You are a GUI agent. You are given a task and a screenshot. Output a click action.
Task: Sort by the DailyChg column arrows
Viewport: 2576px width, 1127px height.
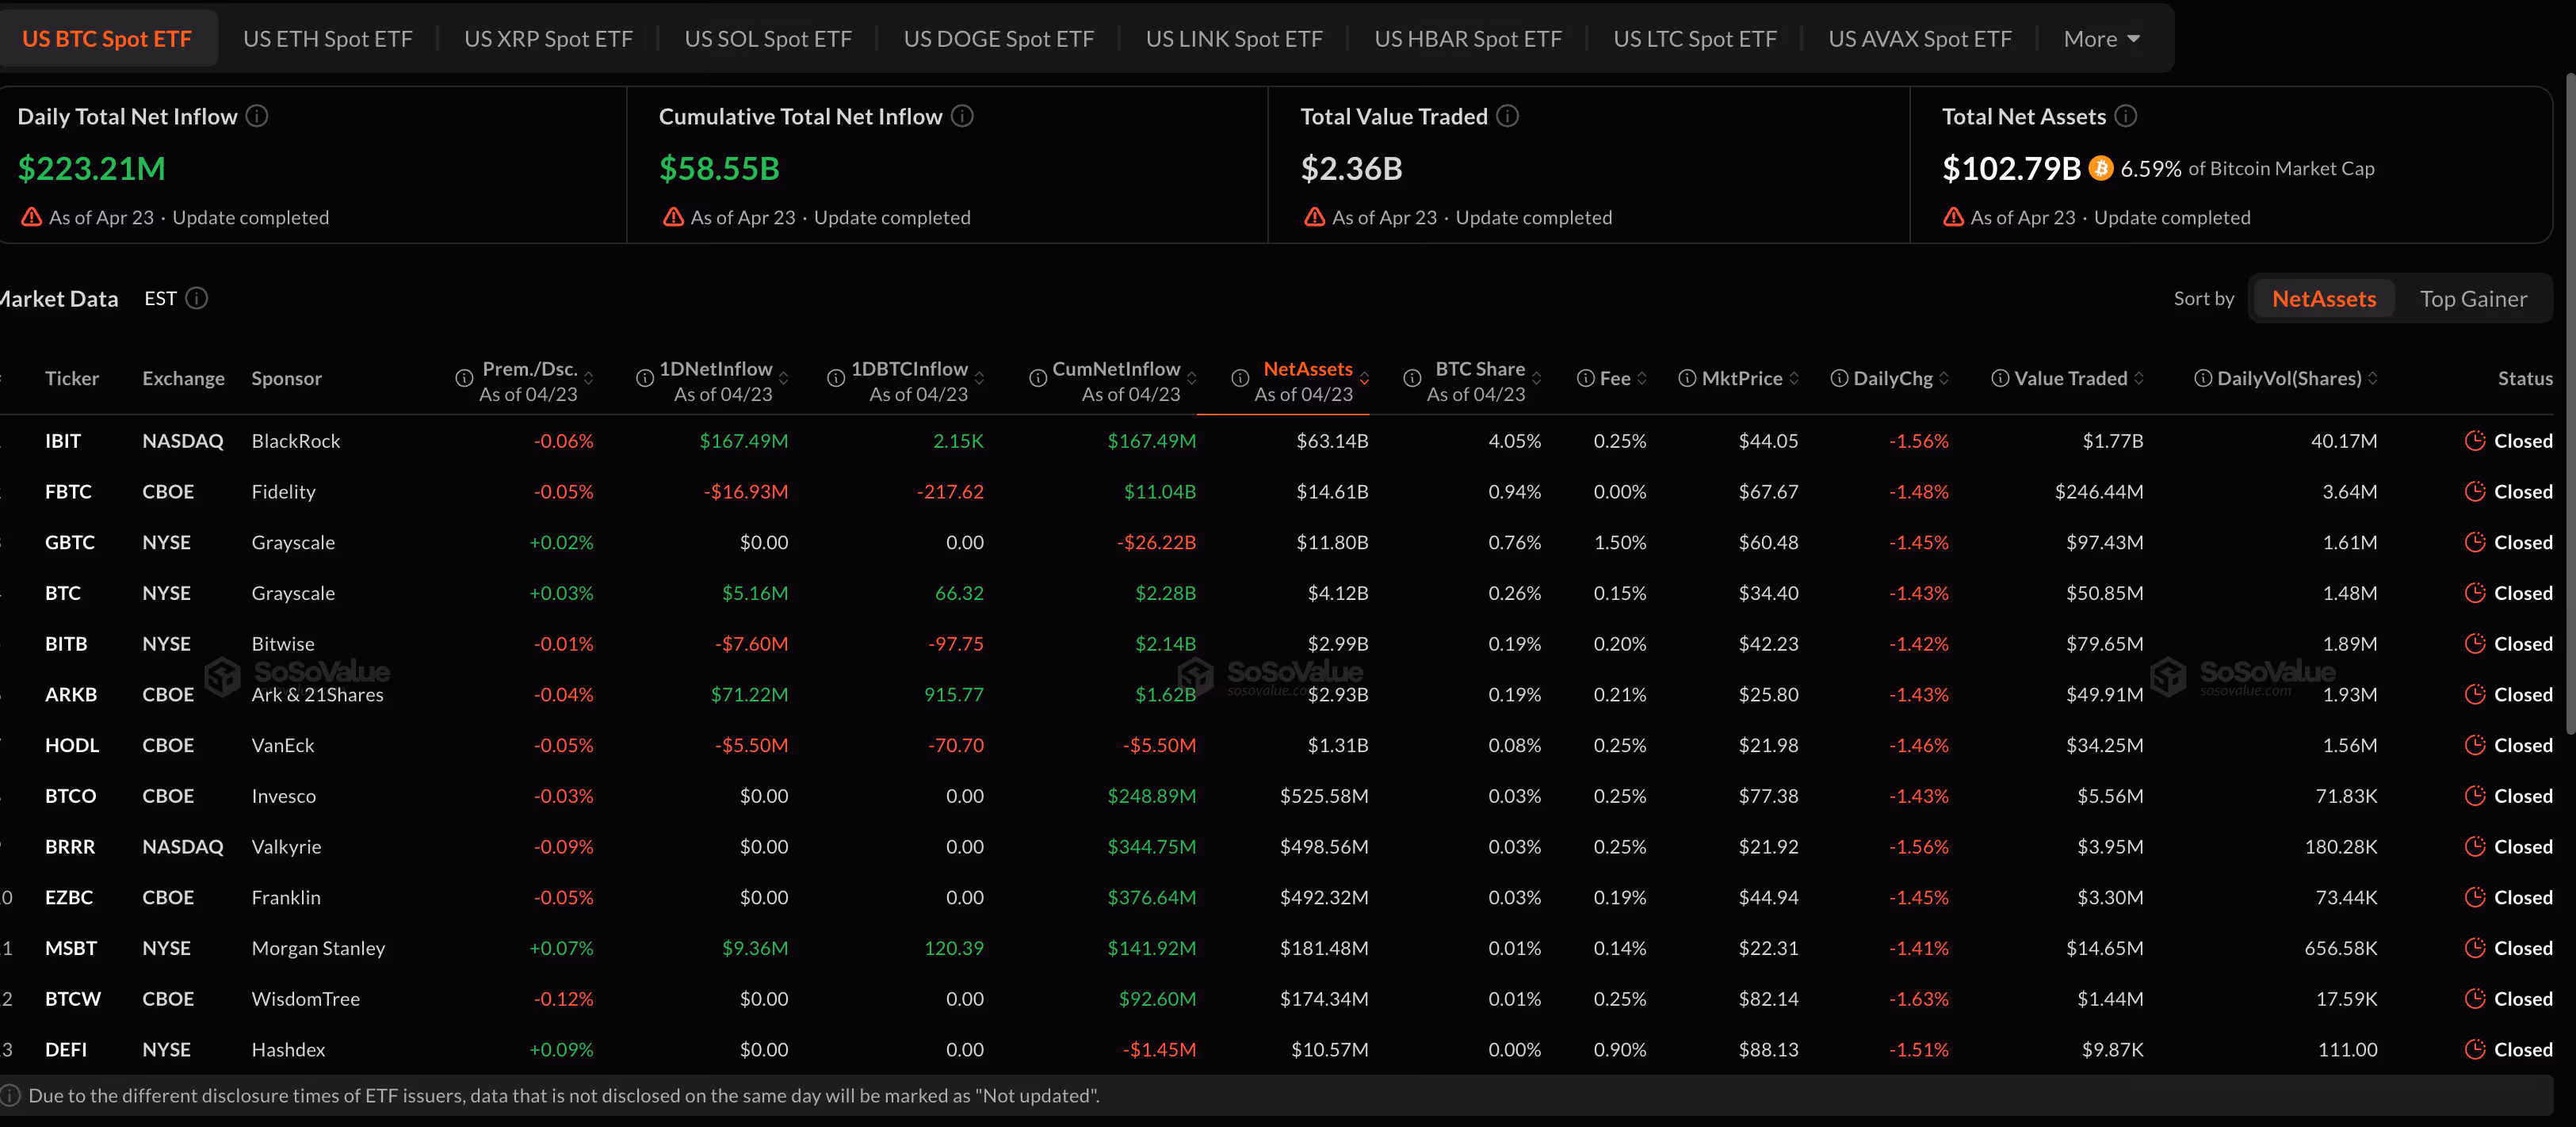coord(1944,378)
